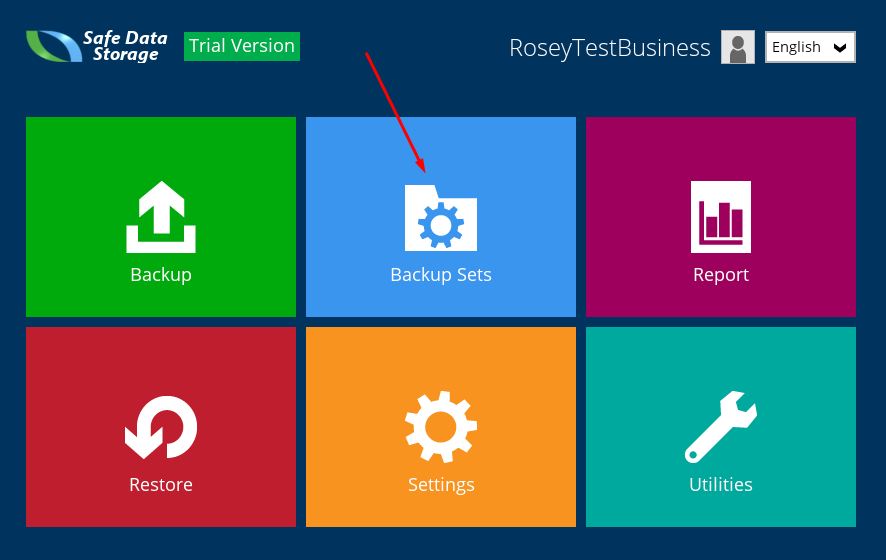Click the user profile avatar icon
Screen dimensions: 886x560
click(737, 47)
